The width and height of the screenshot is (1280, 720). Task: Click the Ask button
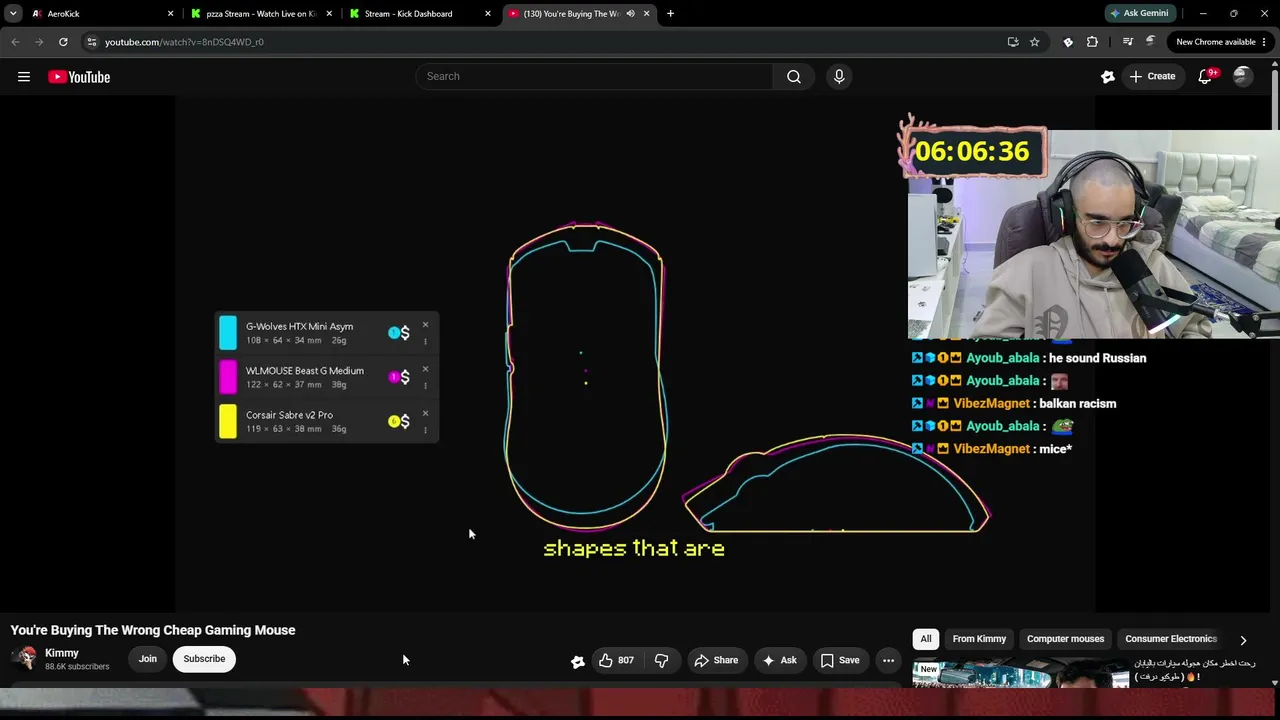point(779,660)
